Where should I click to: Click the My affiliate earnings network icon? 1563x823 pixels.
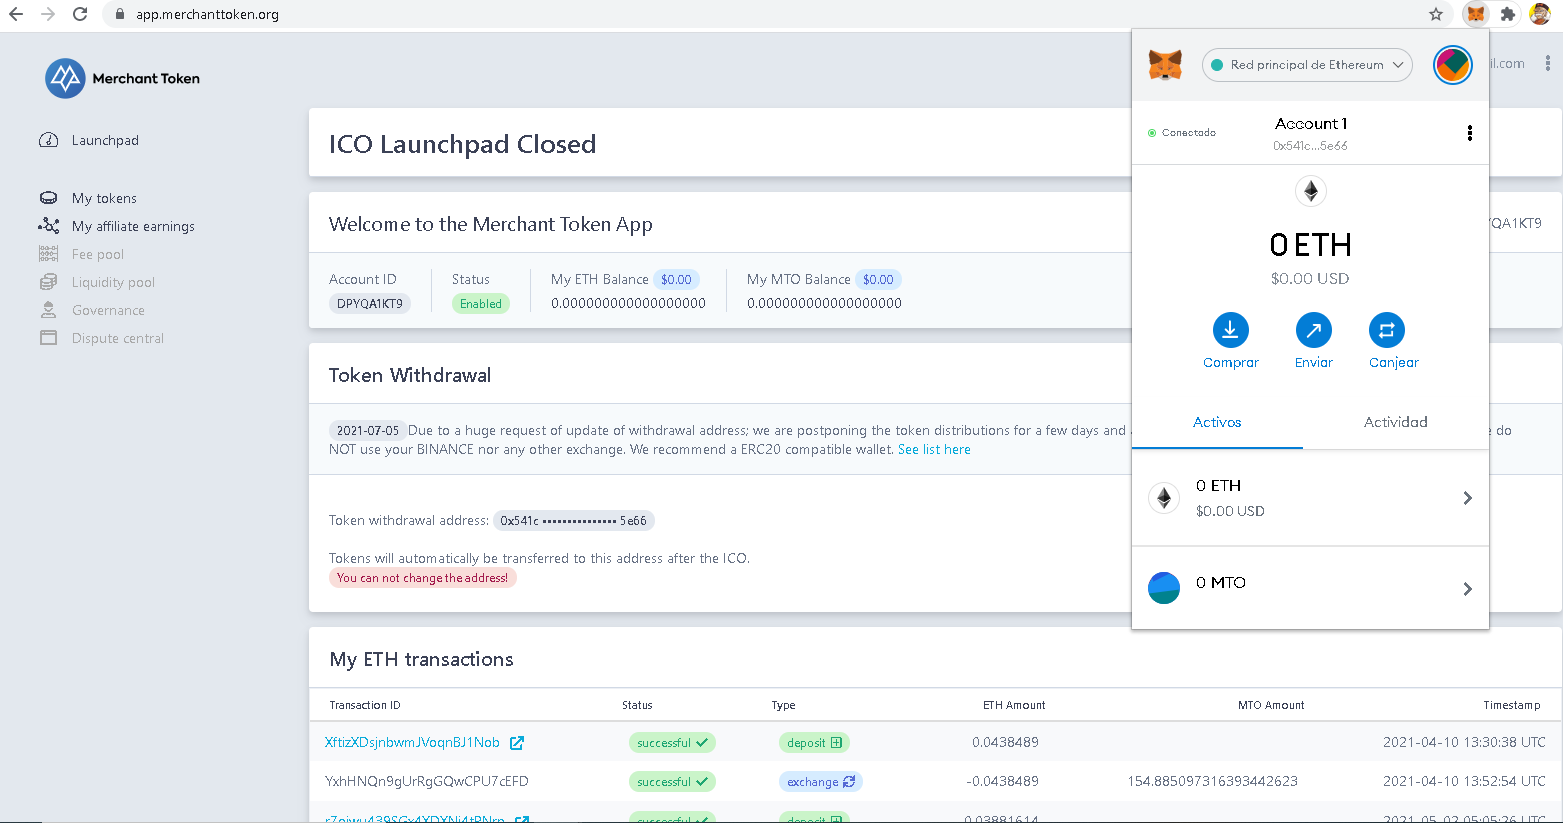(x=48, y=226)
